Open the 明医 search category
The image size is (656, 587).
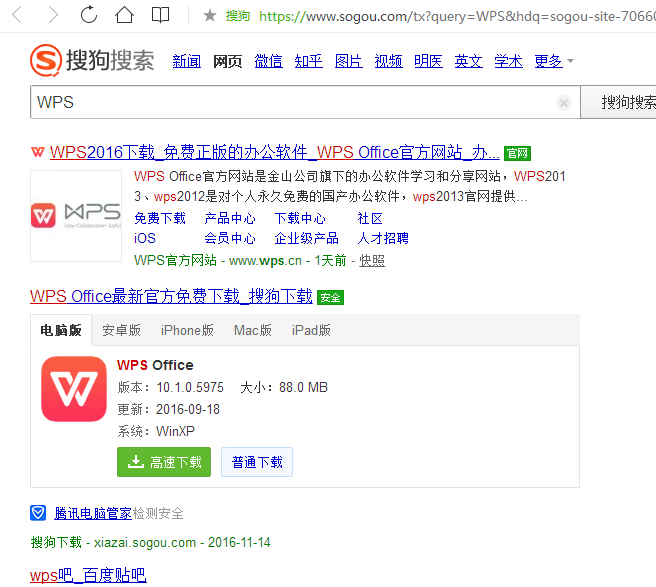tap(428, 61)
